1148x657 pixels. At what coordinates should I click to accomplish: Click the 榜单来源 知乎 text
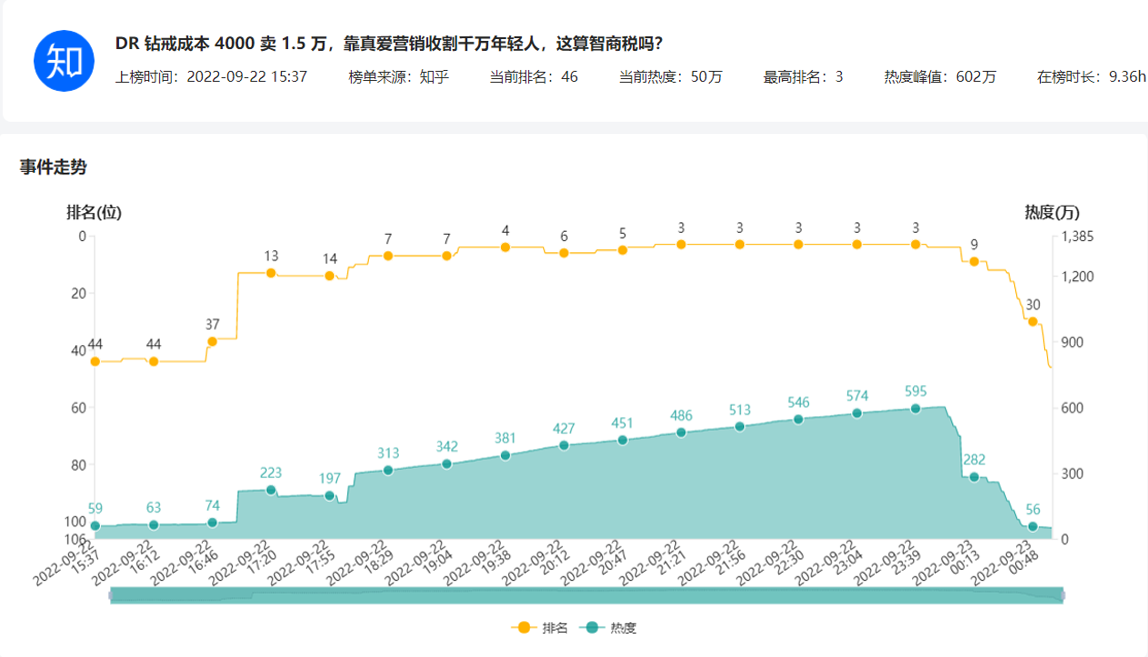click(x=398, y=77)
